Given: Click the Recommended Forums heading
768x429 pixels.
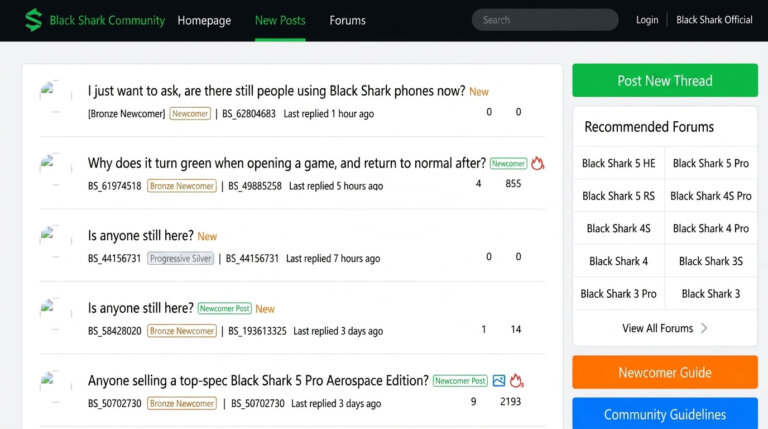Looking at the screenshot, I should pyautogui.click(x=649, y=127).
